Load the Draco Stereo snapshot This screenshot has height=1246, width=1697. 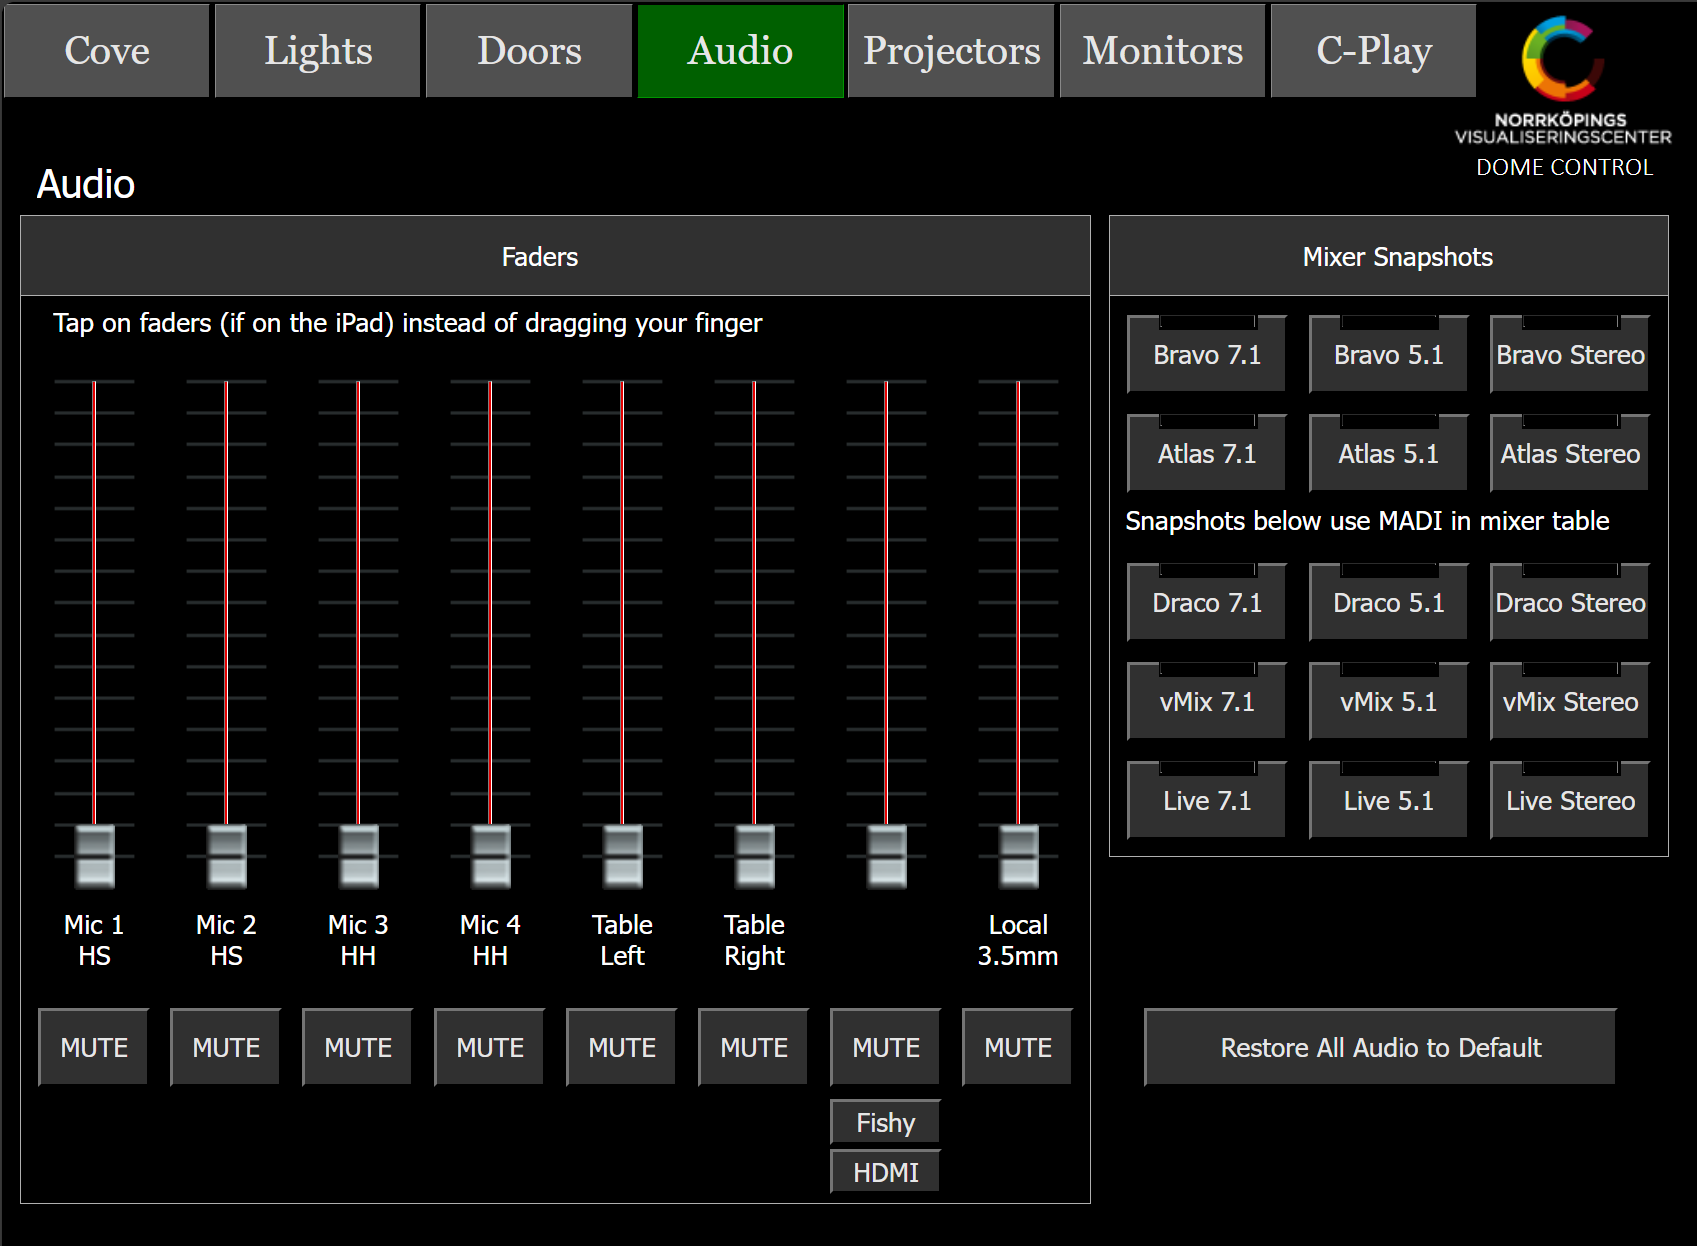click(1570, 602)
